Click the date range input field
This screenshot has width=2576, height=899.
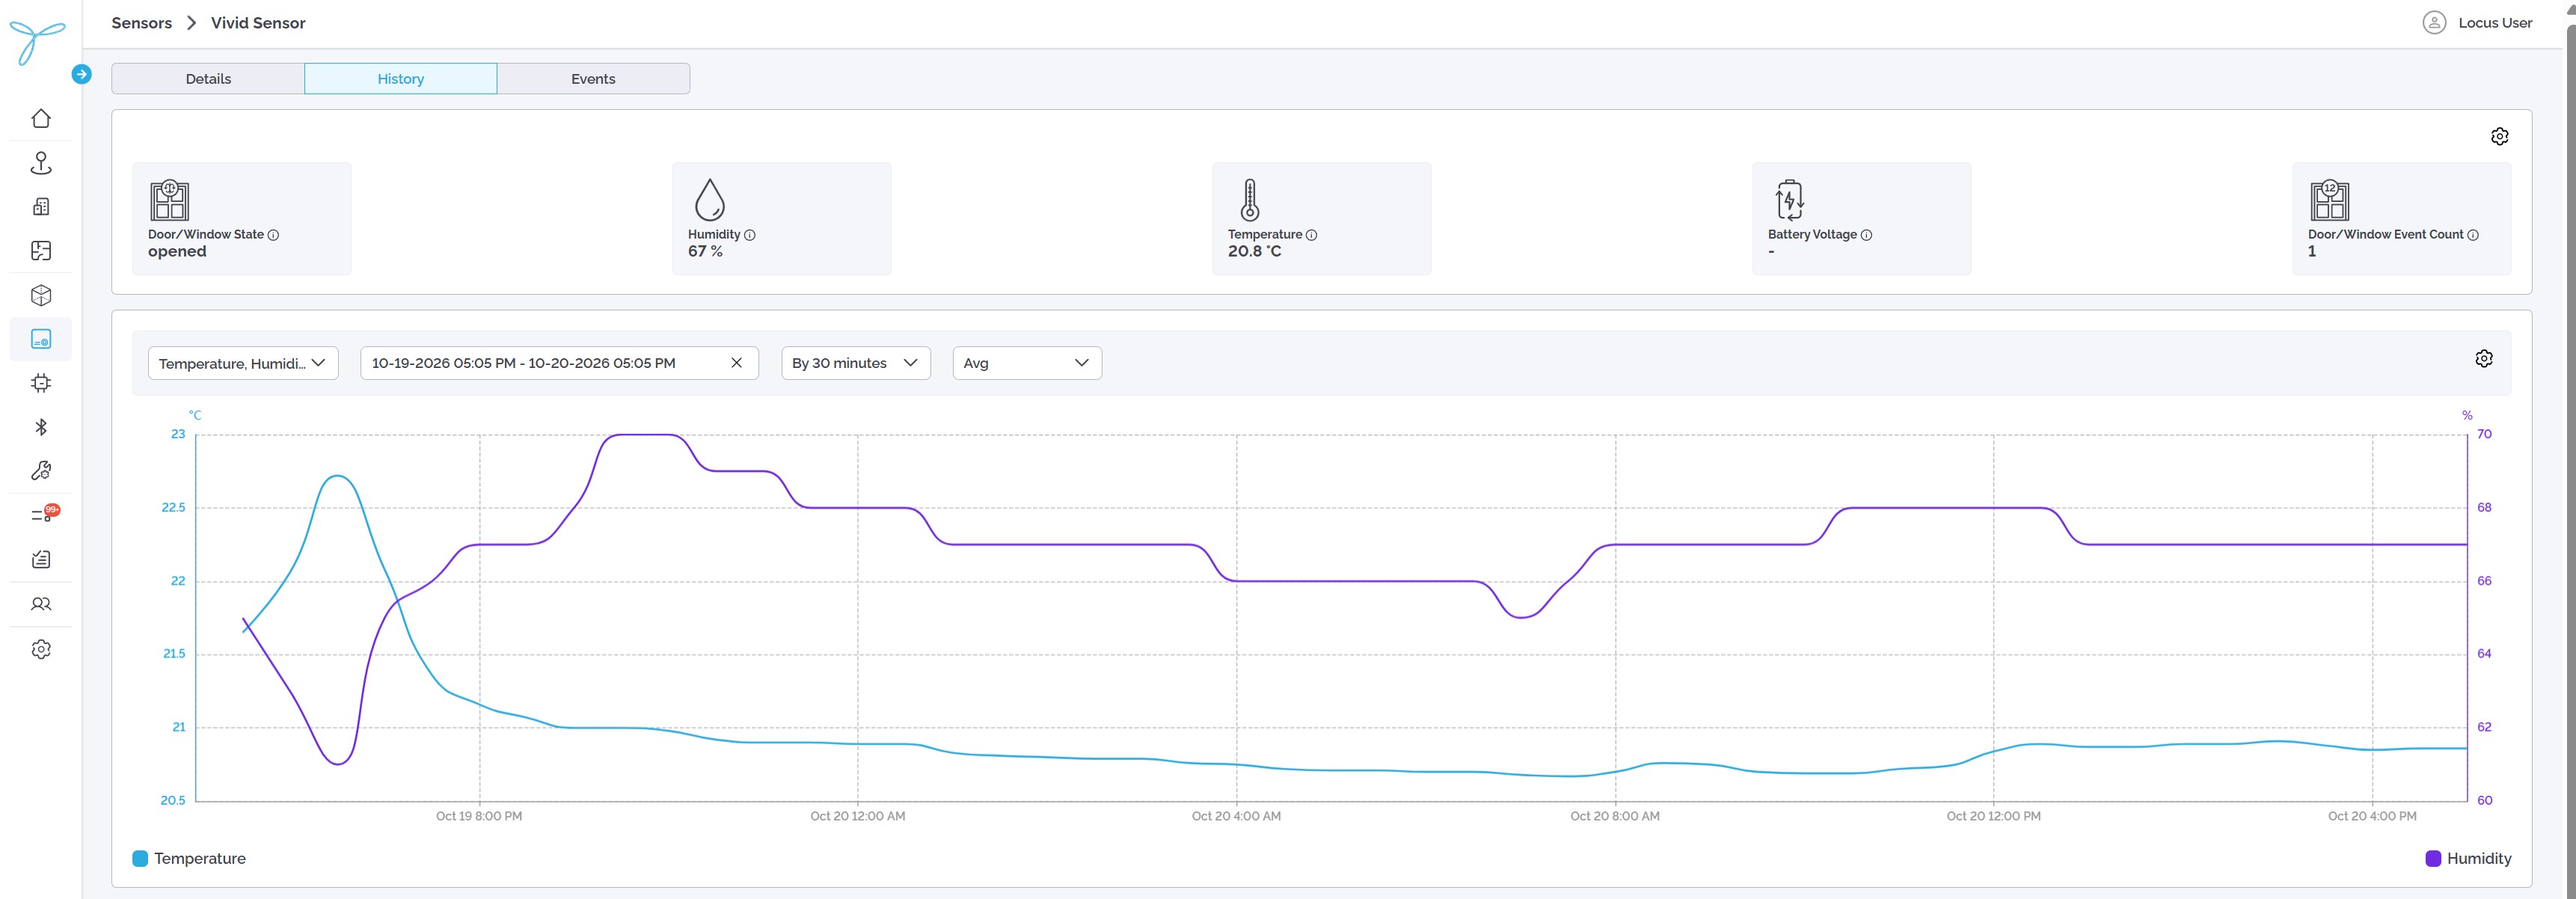click(559, 363)
